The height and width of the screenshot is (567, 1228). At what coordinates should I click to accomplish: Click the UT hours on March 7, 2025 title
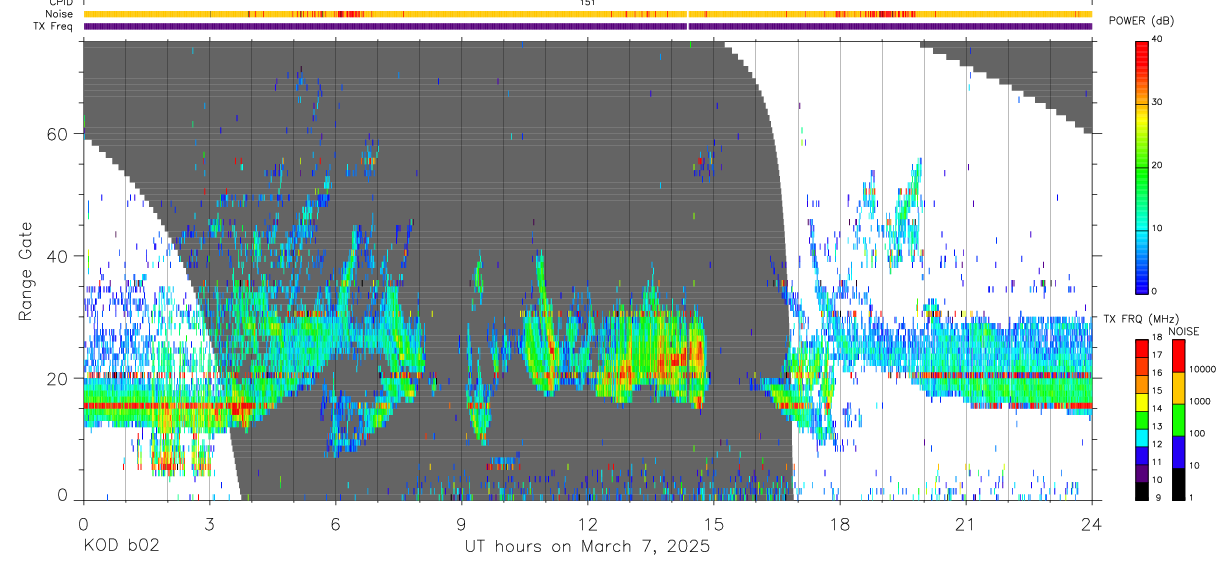click(x=587, y=547)
